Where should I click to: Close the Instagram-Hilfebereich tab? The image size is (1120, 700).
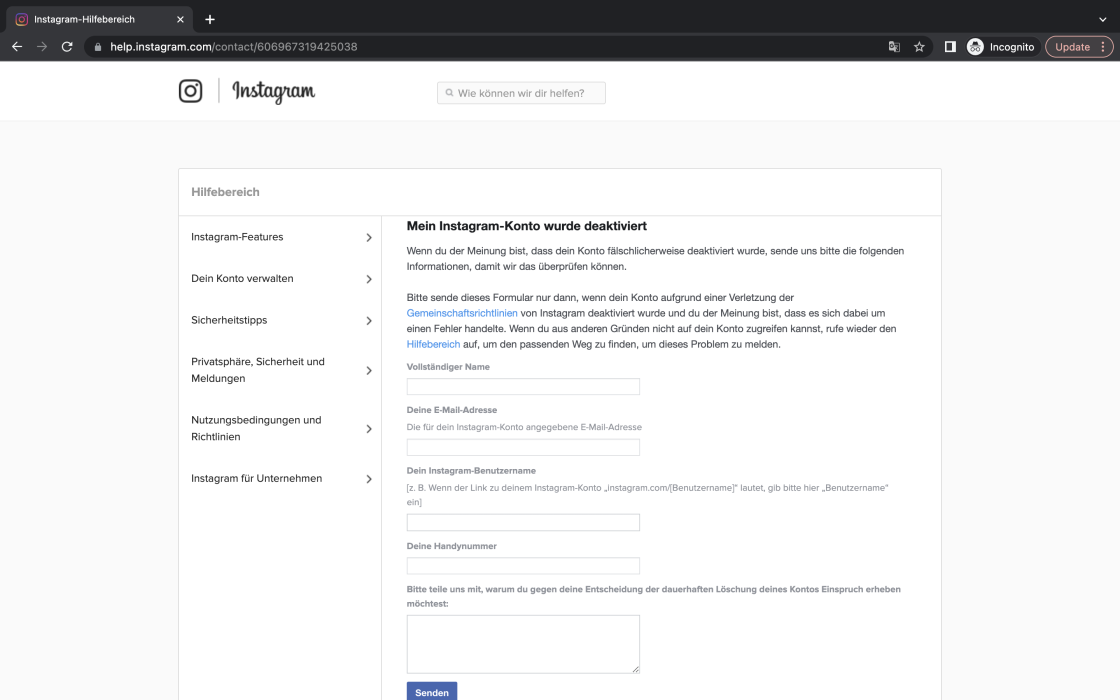(x=180, y=19)
